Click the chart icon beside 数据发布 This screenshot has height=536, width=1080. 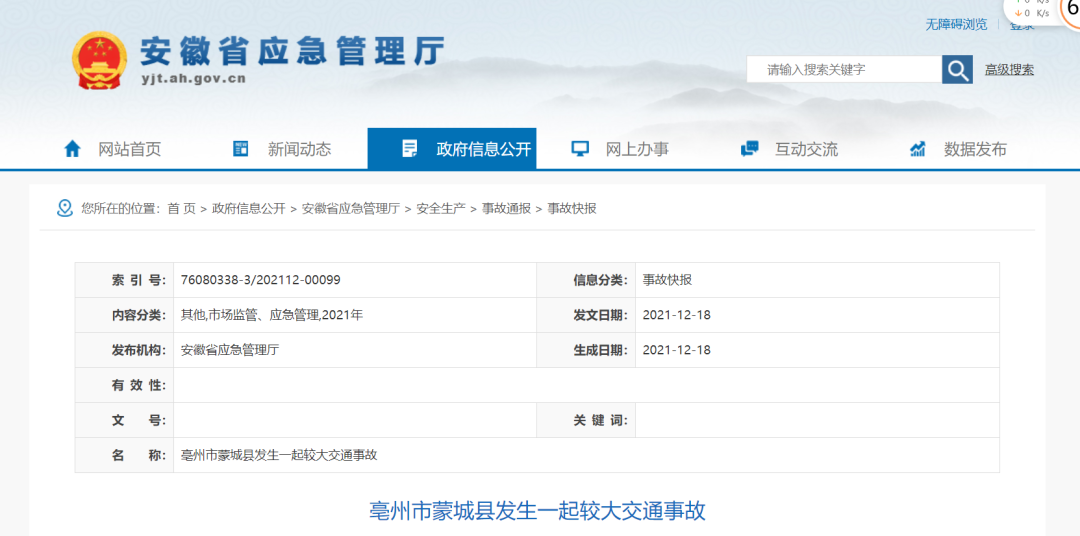(917, 149)
